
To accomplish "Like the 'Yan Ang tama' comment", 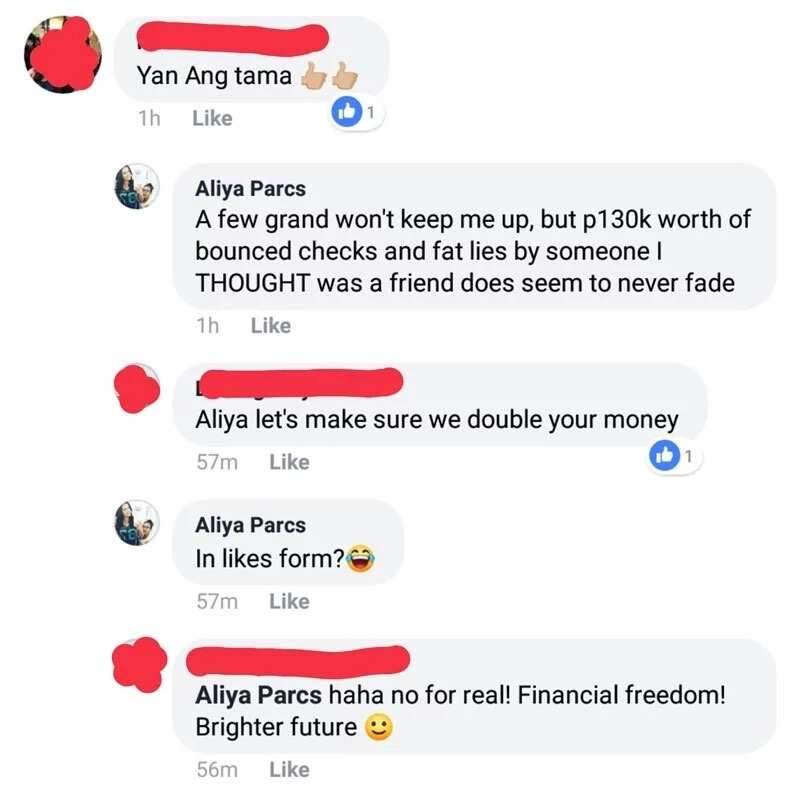I will tap(212, 118).
